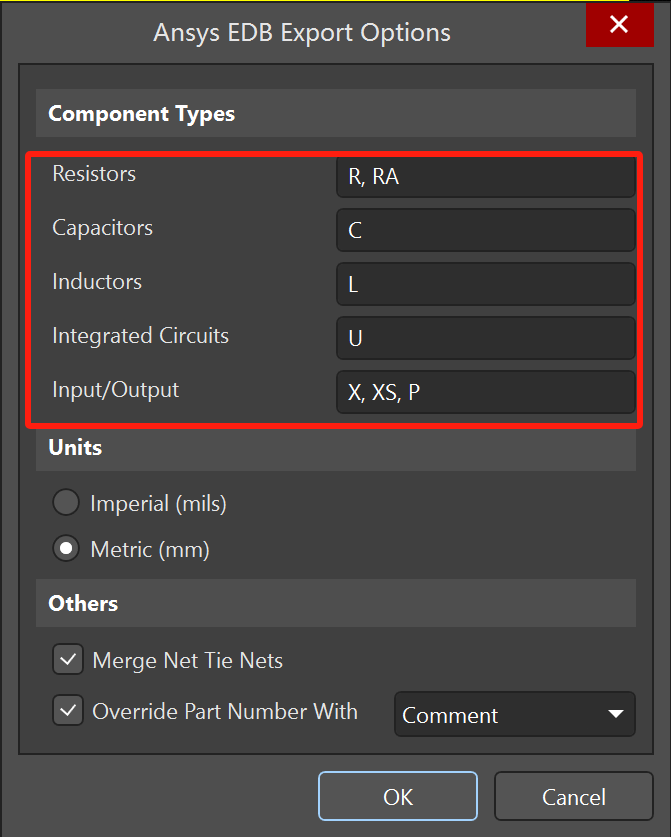Viewport: 671px width, 837px height.
Task: Click the Resistors designator field
Action: point(485,177)
